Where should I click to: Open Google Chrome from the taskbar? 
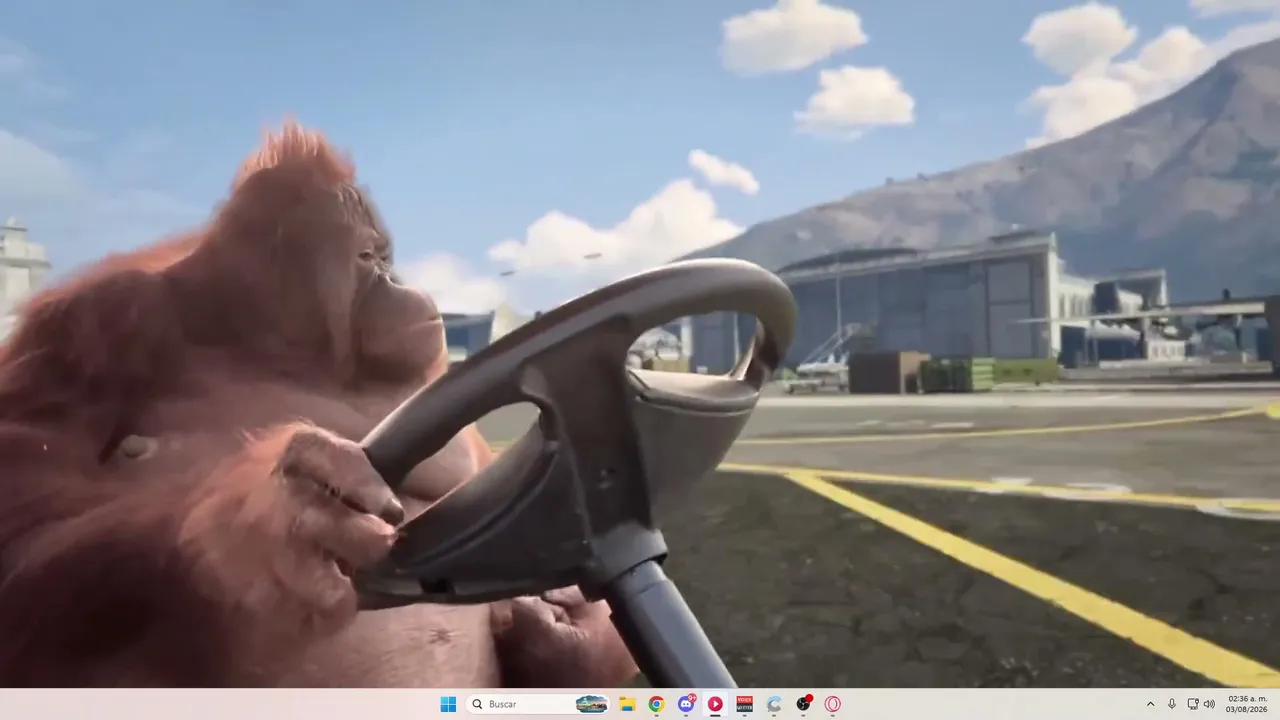coord(656,704)
